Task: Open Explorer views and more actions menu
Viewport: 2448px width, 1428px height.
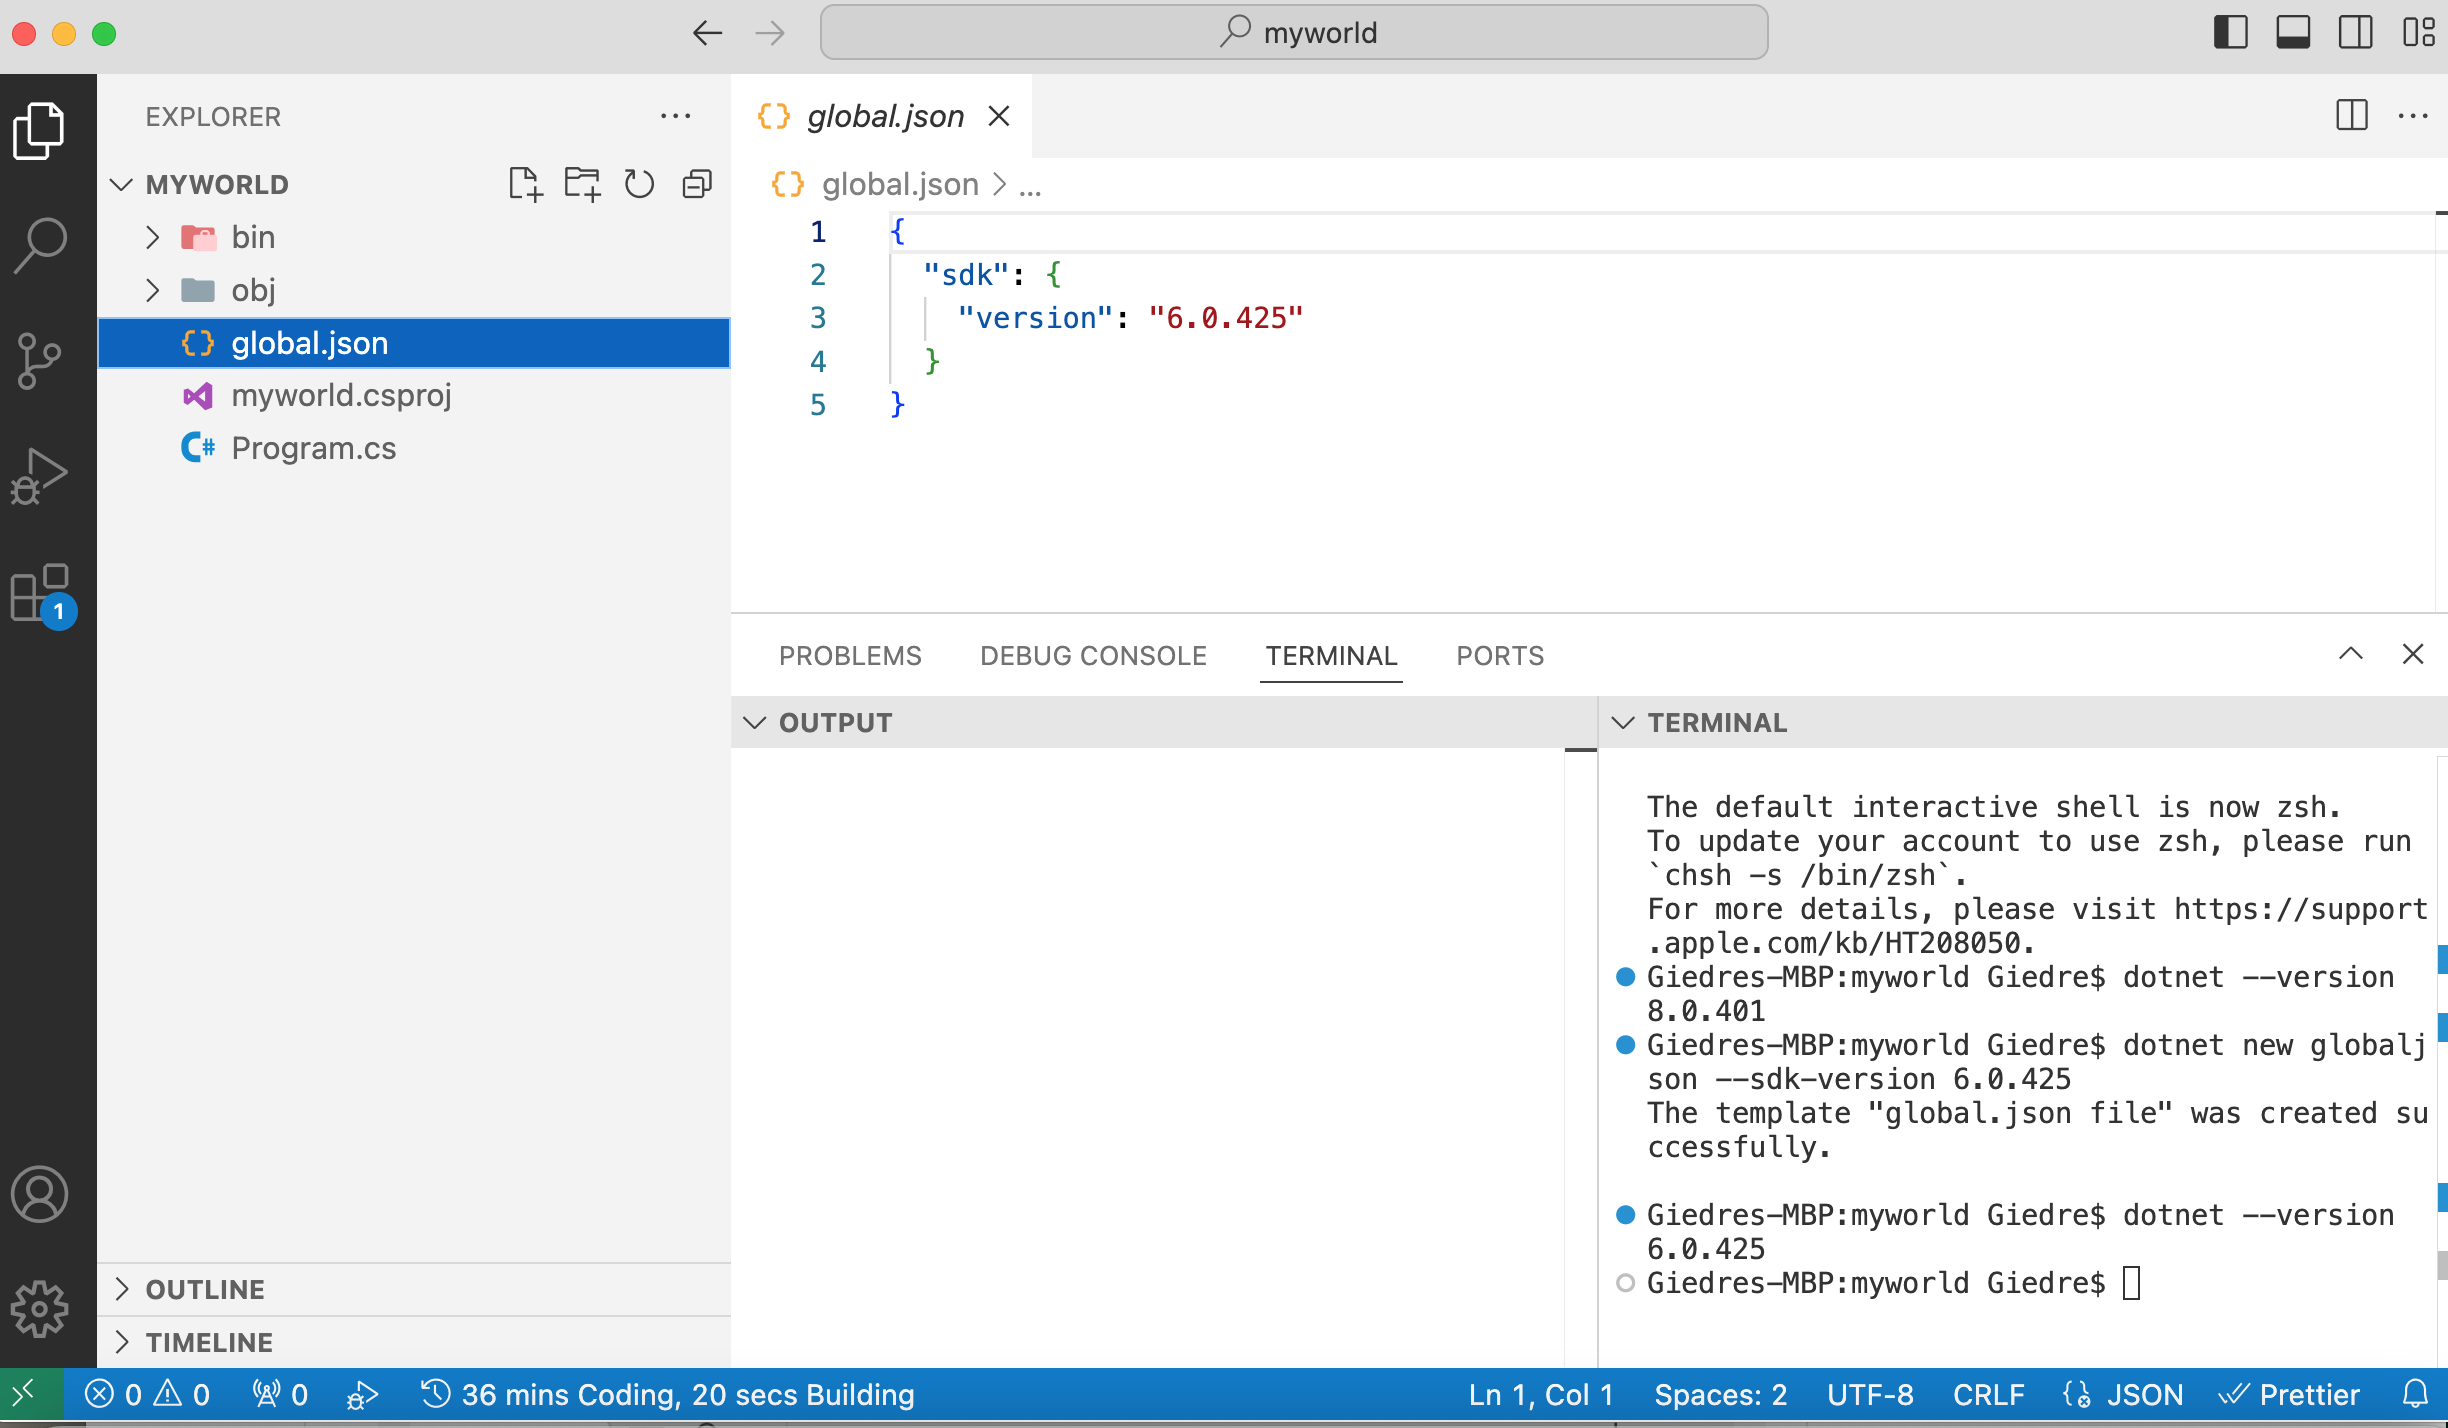Action: (676, 116)
